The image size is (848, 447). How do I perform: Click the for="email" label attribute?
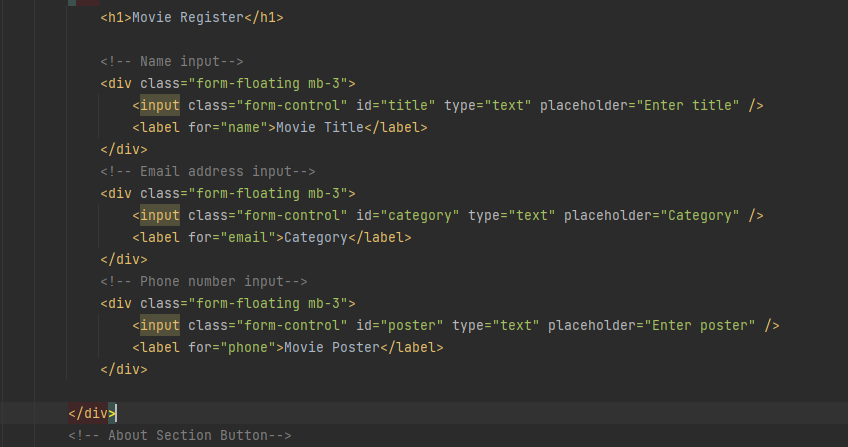pos(232,238)
